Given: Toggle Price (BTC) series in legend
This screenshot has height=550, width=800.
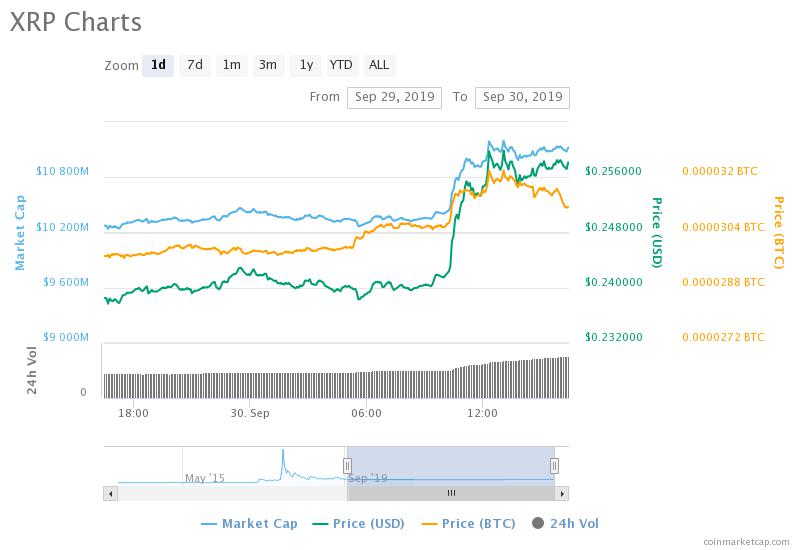Looking at the screenshot, I should click(469, 523).
